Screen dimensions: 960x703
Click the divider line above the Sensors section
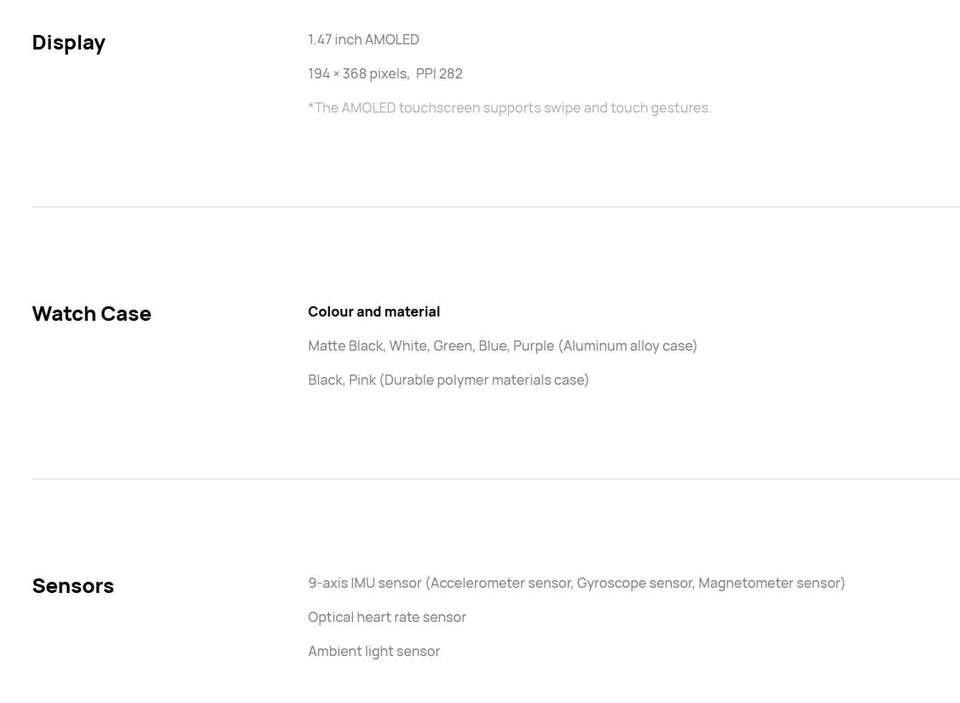click(495, 479)
